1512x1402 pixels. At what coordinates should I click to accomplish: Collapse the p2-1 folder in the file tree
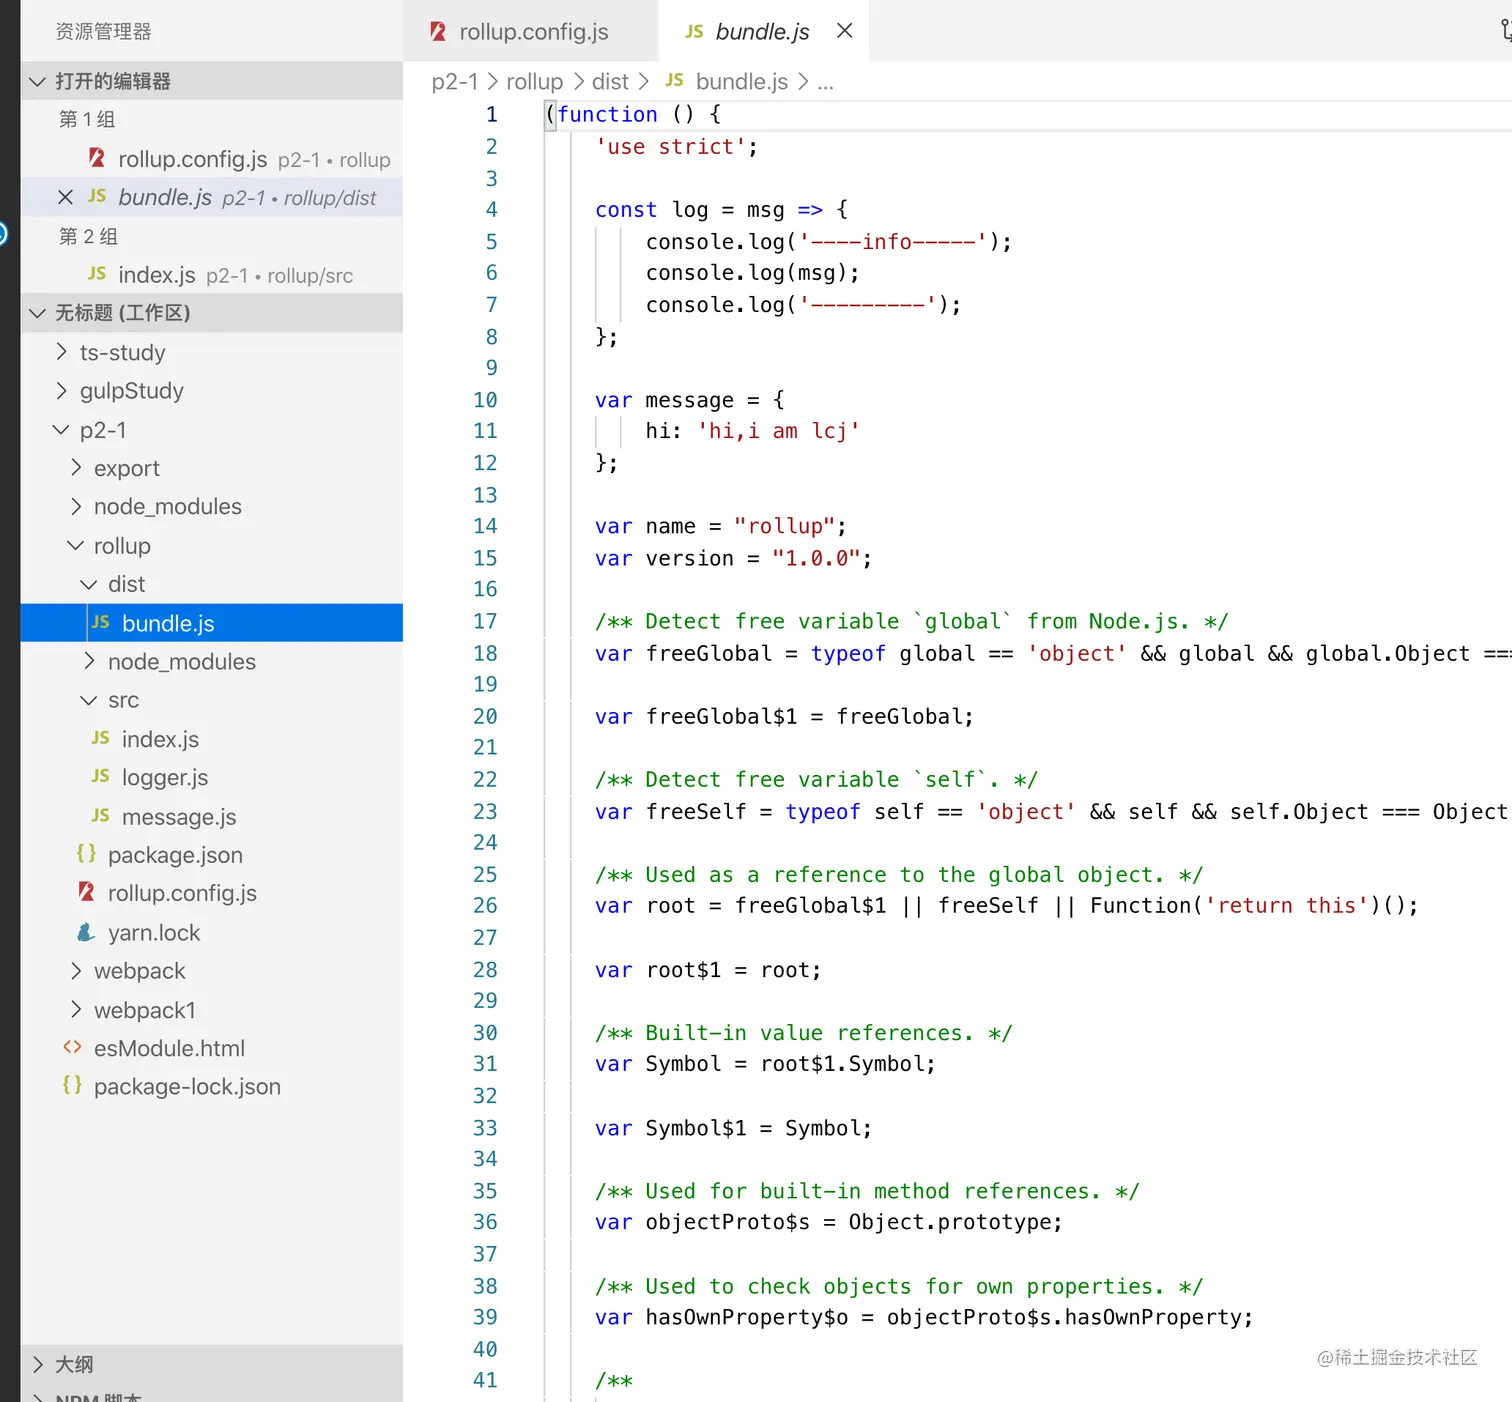pos(62,430)
